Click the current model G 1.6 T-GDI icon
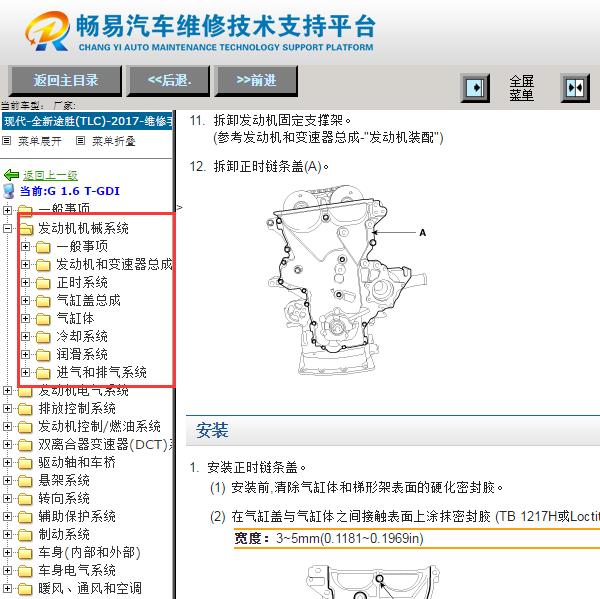The width and height of the screenshot is (600, 599). [8, 191]
